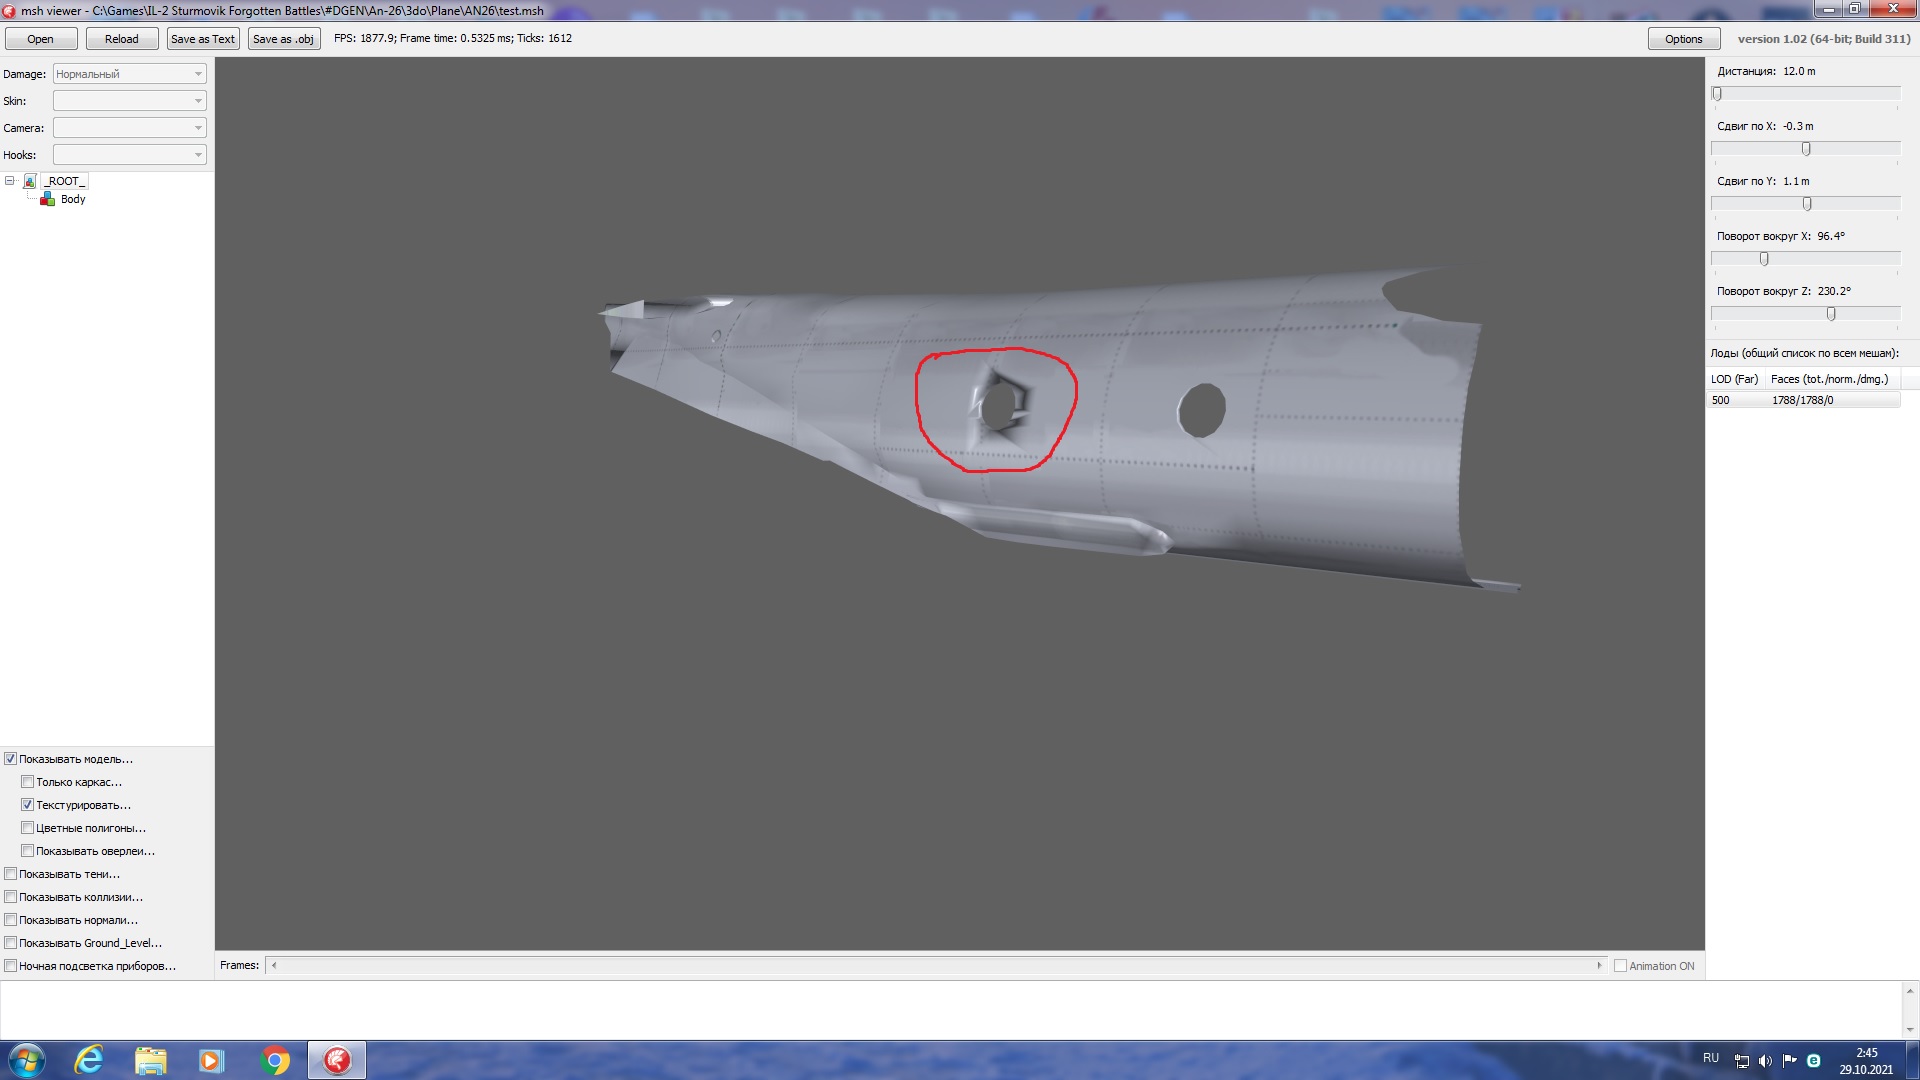Open Google Chrome from the taskbar
The height and width of the screenshot is (1080, 1920).
(x=275, y=1060)
